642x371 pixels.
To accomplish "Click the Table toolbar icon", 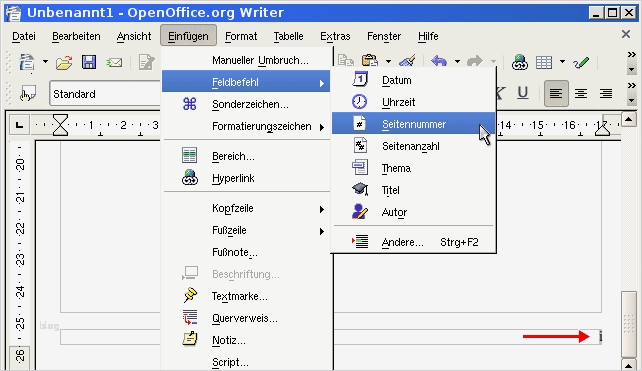I will pyautogui.click(x=544, y=63).
